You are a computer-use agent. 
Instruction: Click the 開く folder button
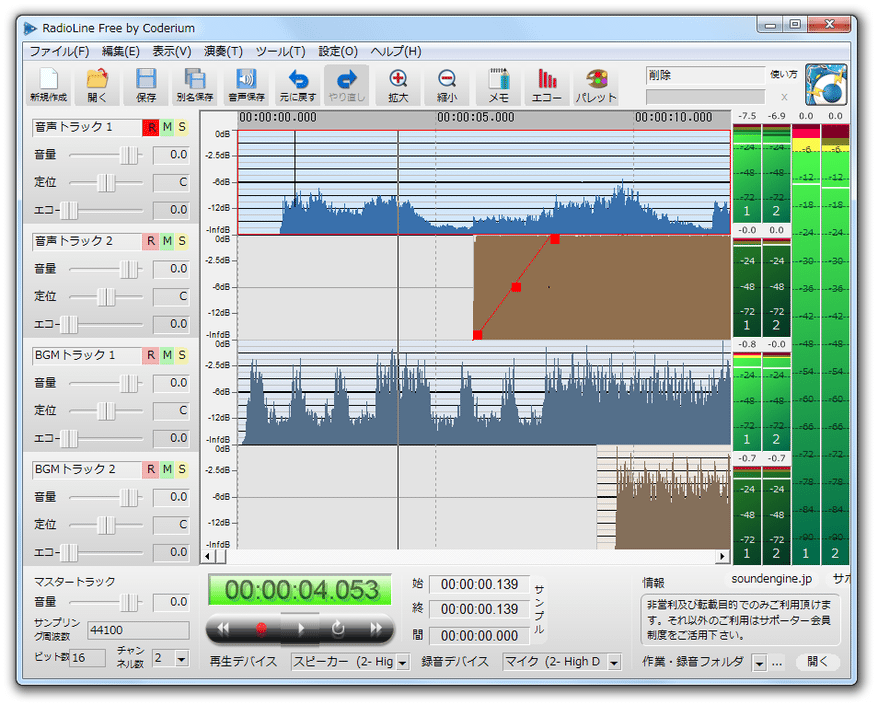[x=818, y=661]
